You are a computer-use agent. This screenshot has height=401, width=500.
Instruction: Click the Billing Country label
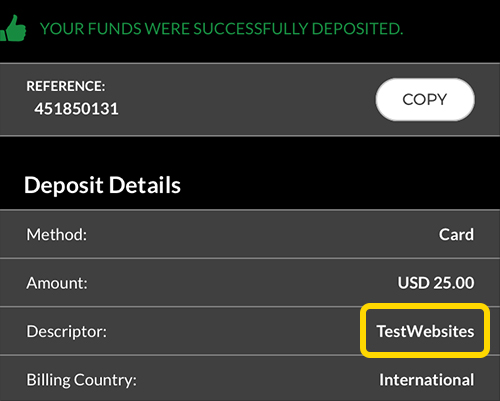pos(81,380)
